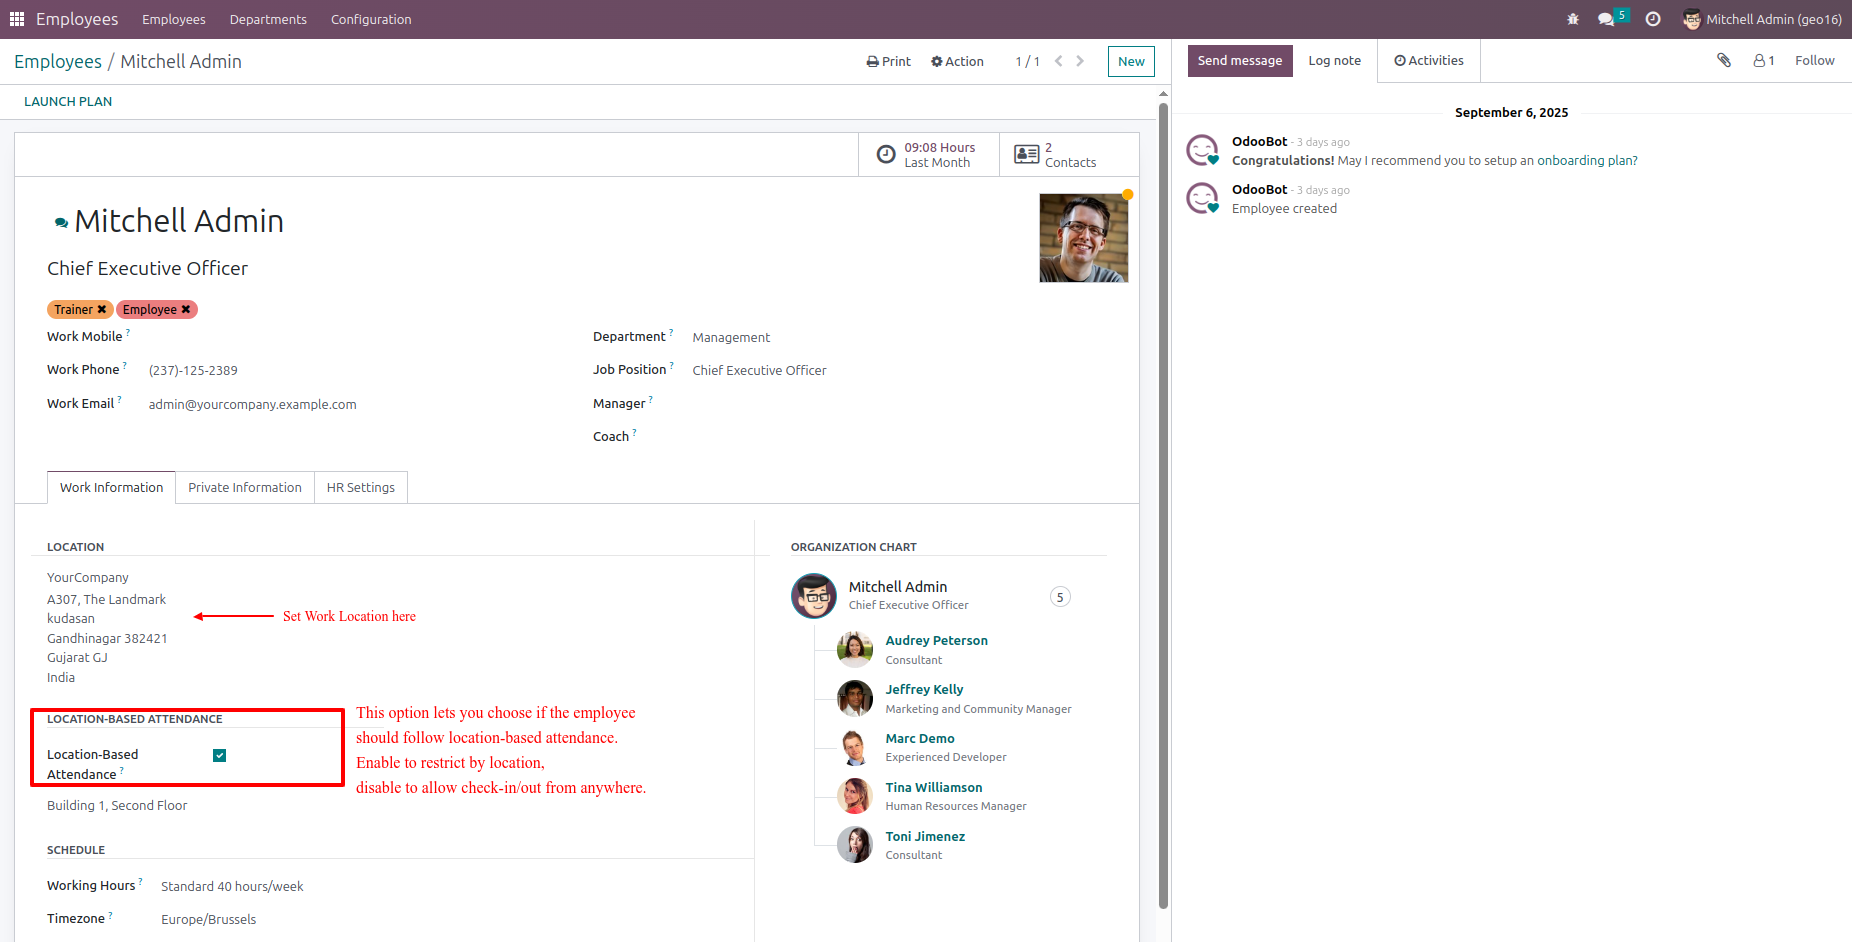Remove the Employee tag
Image resolution: width=1852 pixels, height=942 pixels.
(x=186, y=310)
